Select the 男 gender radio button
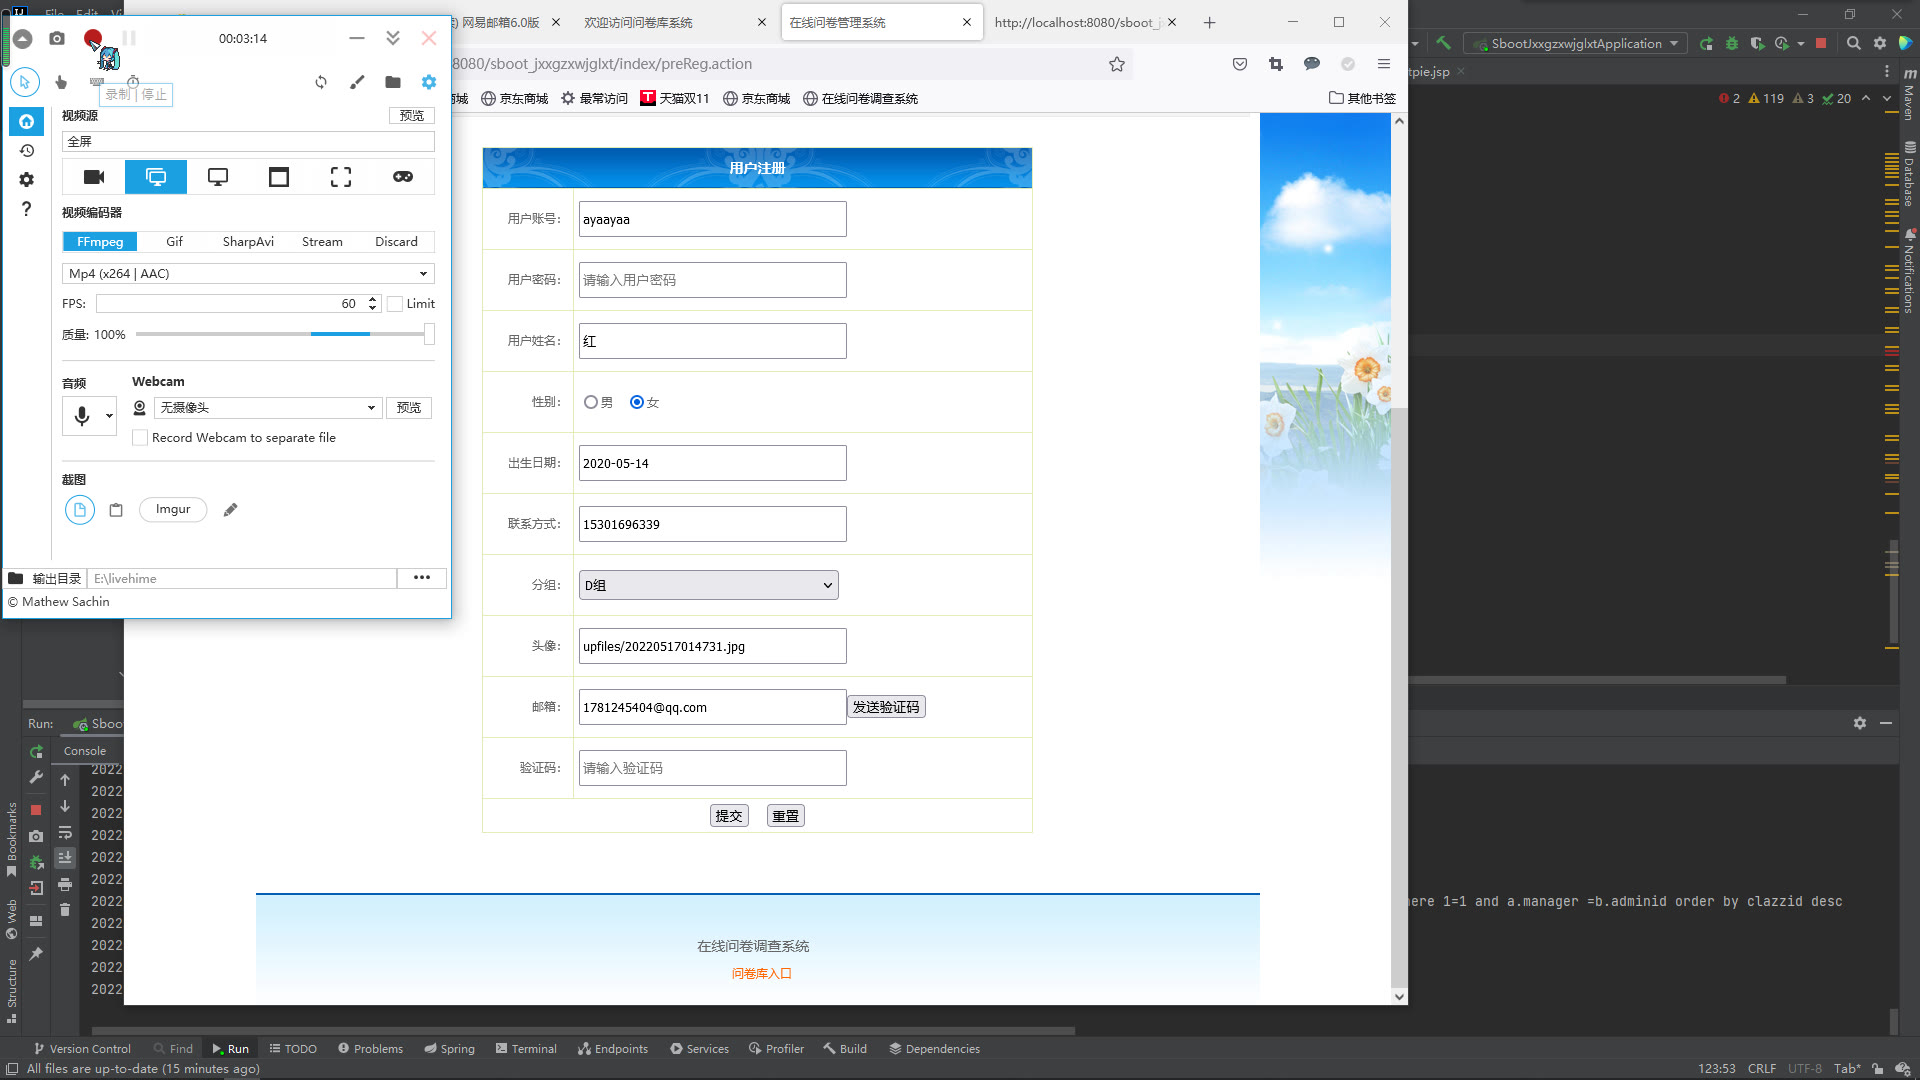The height and width of the screenshot is (1080, 1920). pyautogui.click(x=591, y=402)
